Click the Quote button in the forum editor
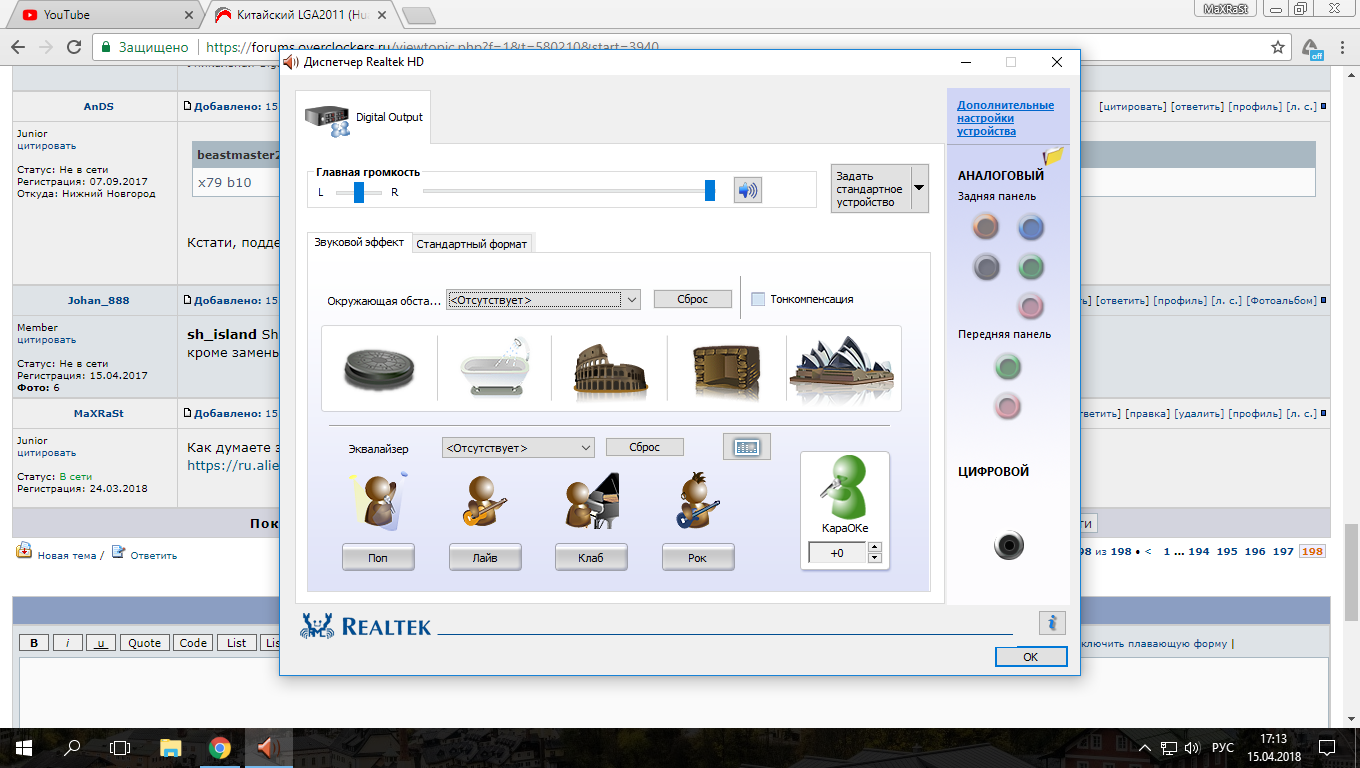The width and height of the screenshot is (1360, 768). (145, 643)
